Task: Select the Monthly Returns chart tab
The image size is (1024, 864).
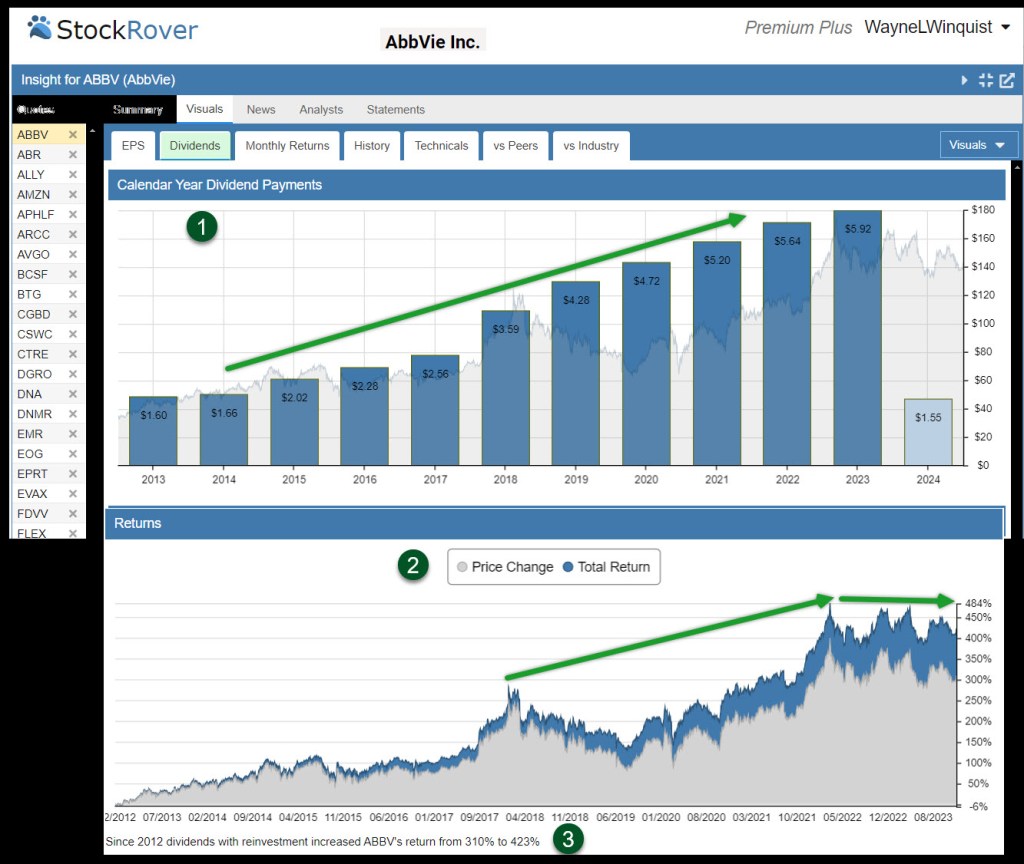Action: pyautogui.click(x=287, y=146)
